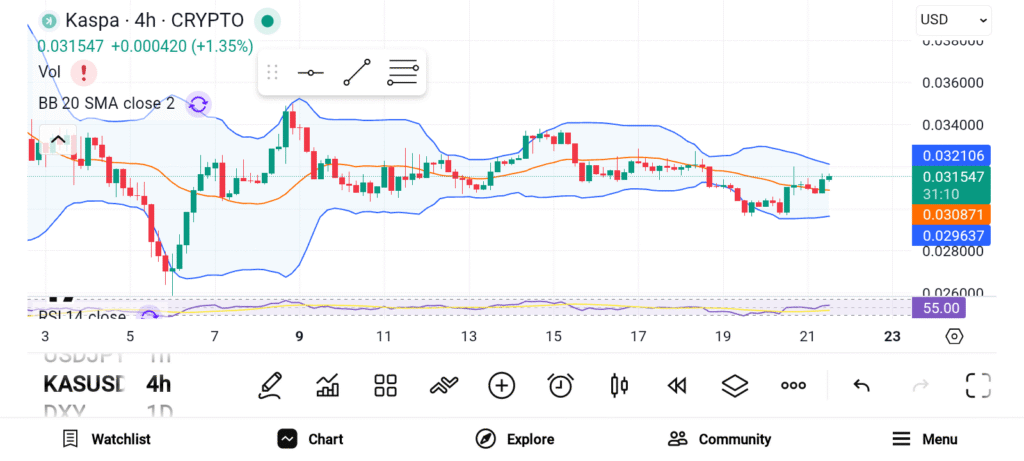Open the more options ellipsis menu
This screenshot has height=461, width=1024.
point(794,385)
